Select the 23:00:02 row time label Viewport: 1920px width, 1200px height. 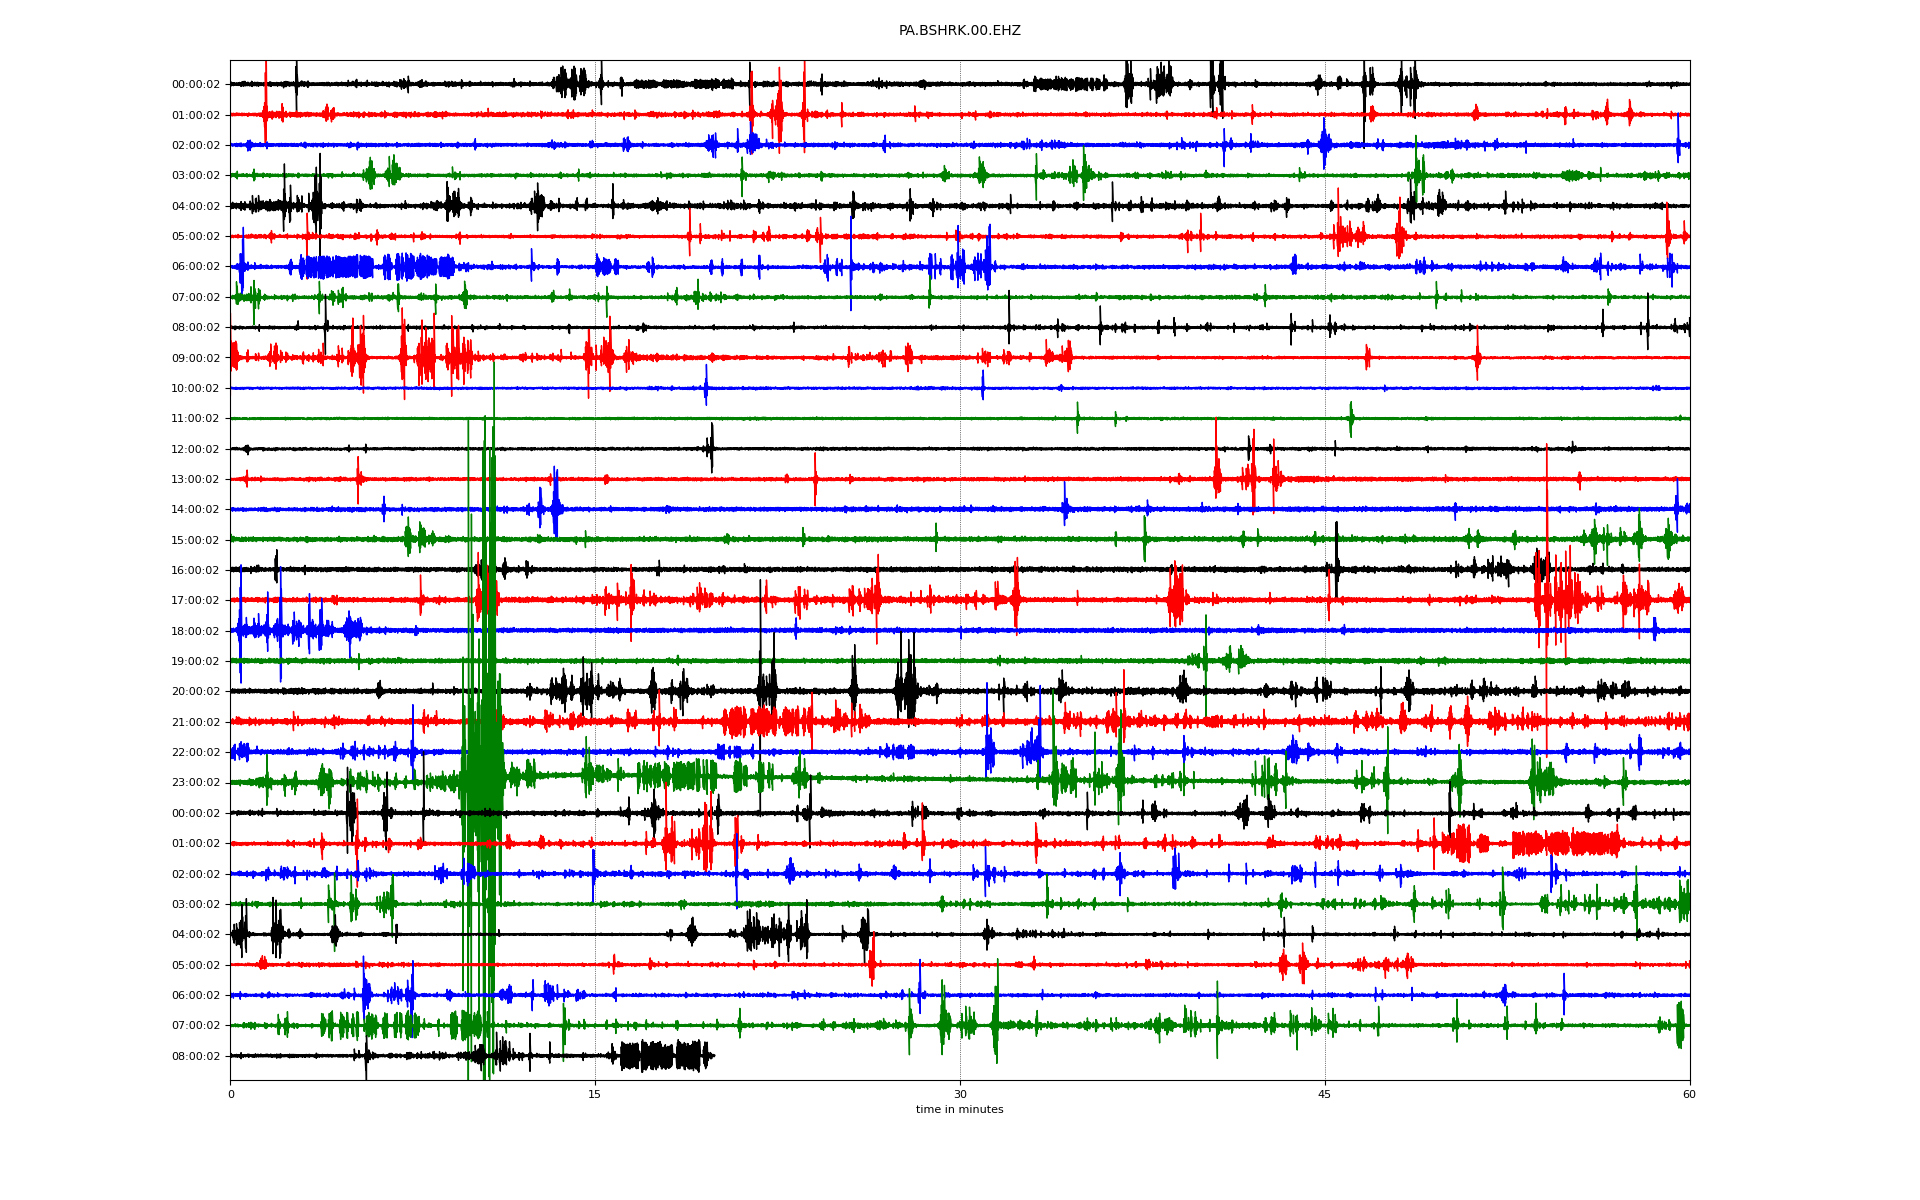pyautogui.click(x=196, y=783)
